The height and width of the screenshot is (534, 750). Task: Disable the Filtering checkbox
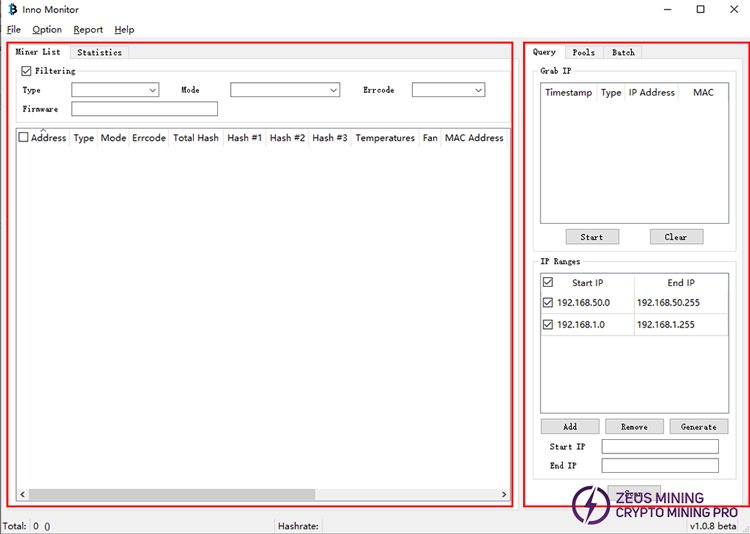[27, 71]
